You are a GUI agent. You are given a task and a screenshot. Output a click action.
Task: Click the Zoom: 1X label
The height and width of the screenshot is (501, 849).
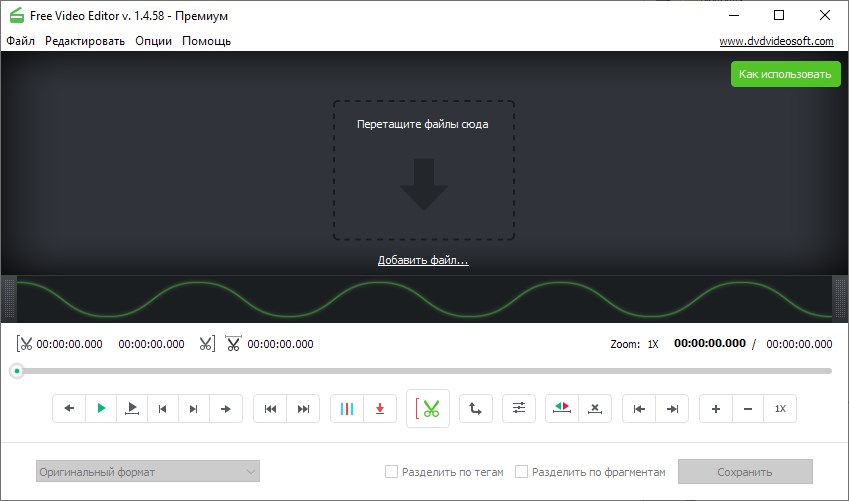[x=635, y=344]
